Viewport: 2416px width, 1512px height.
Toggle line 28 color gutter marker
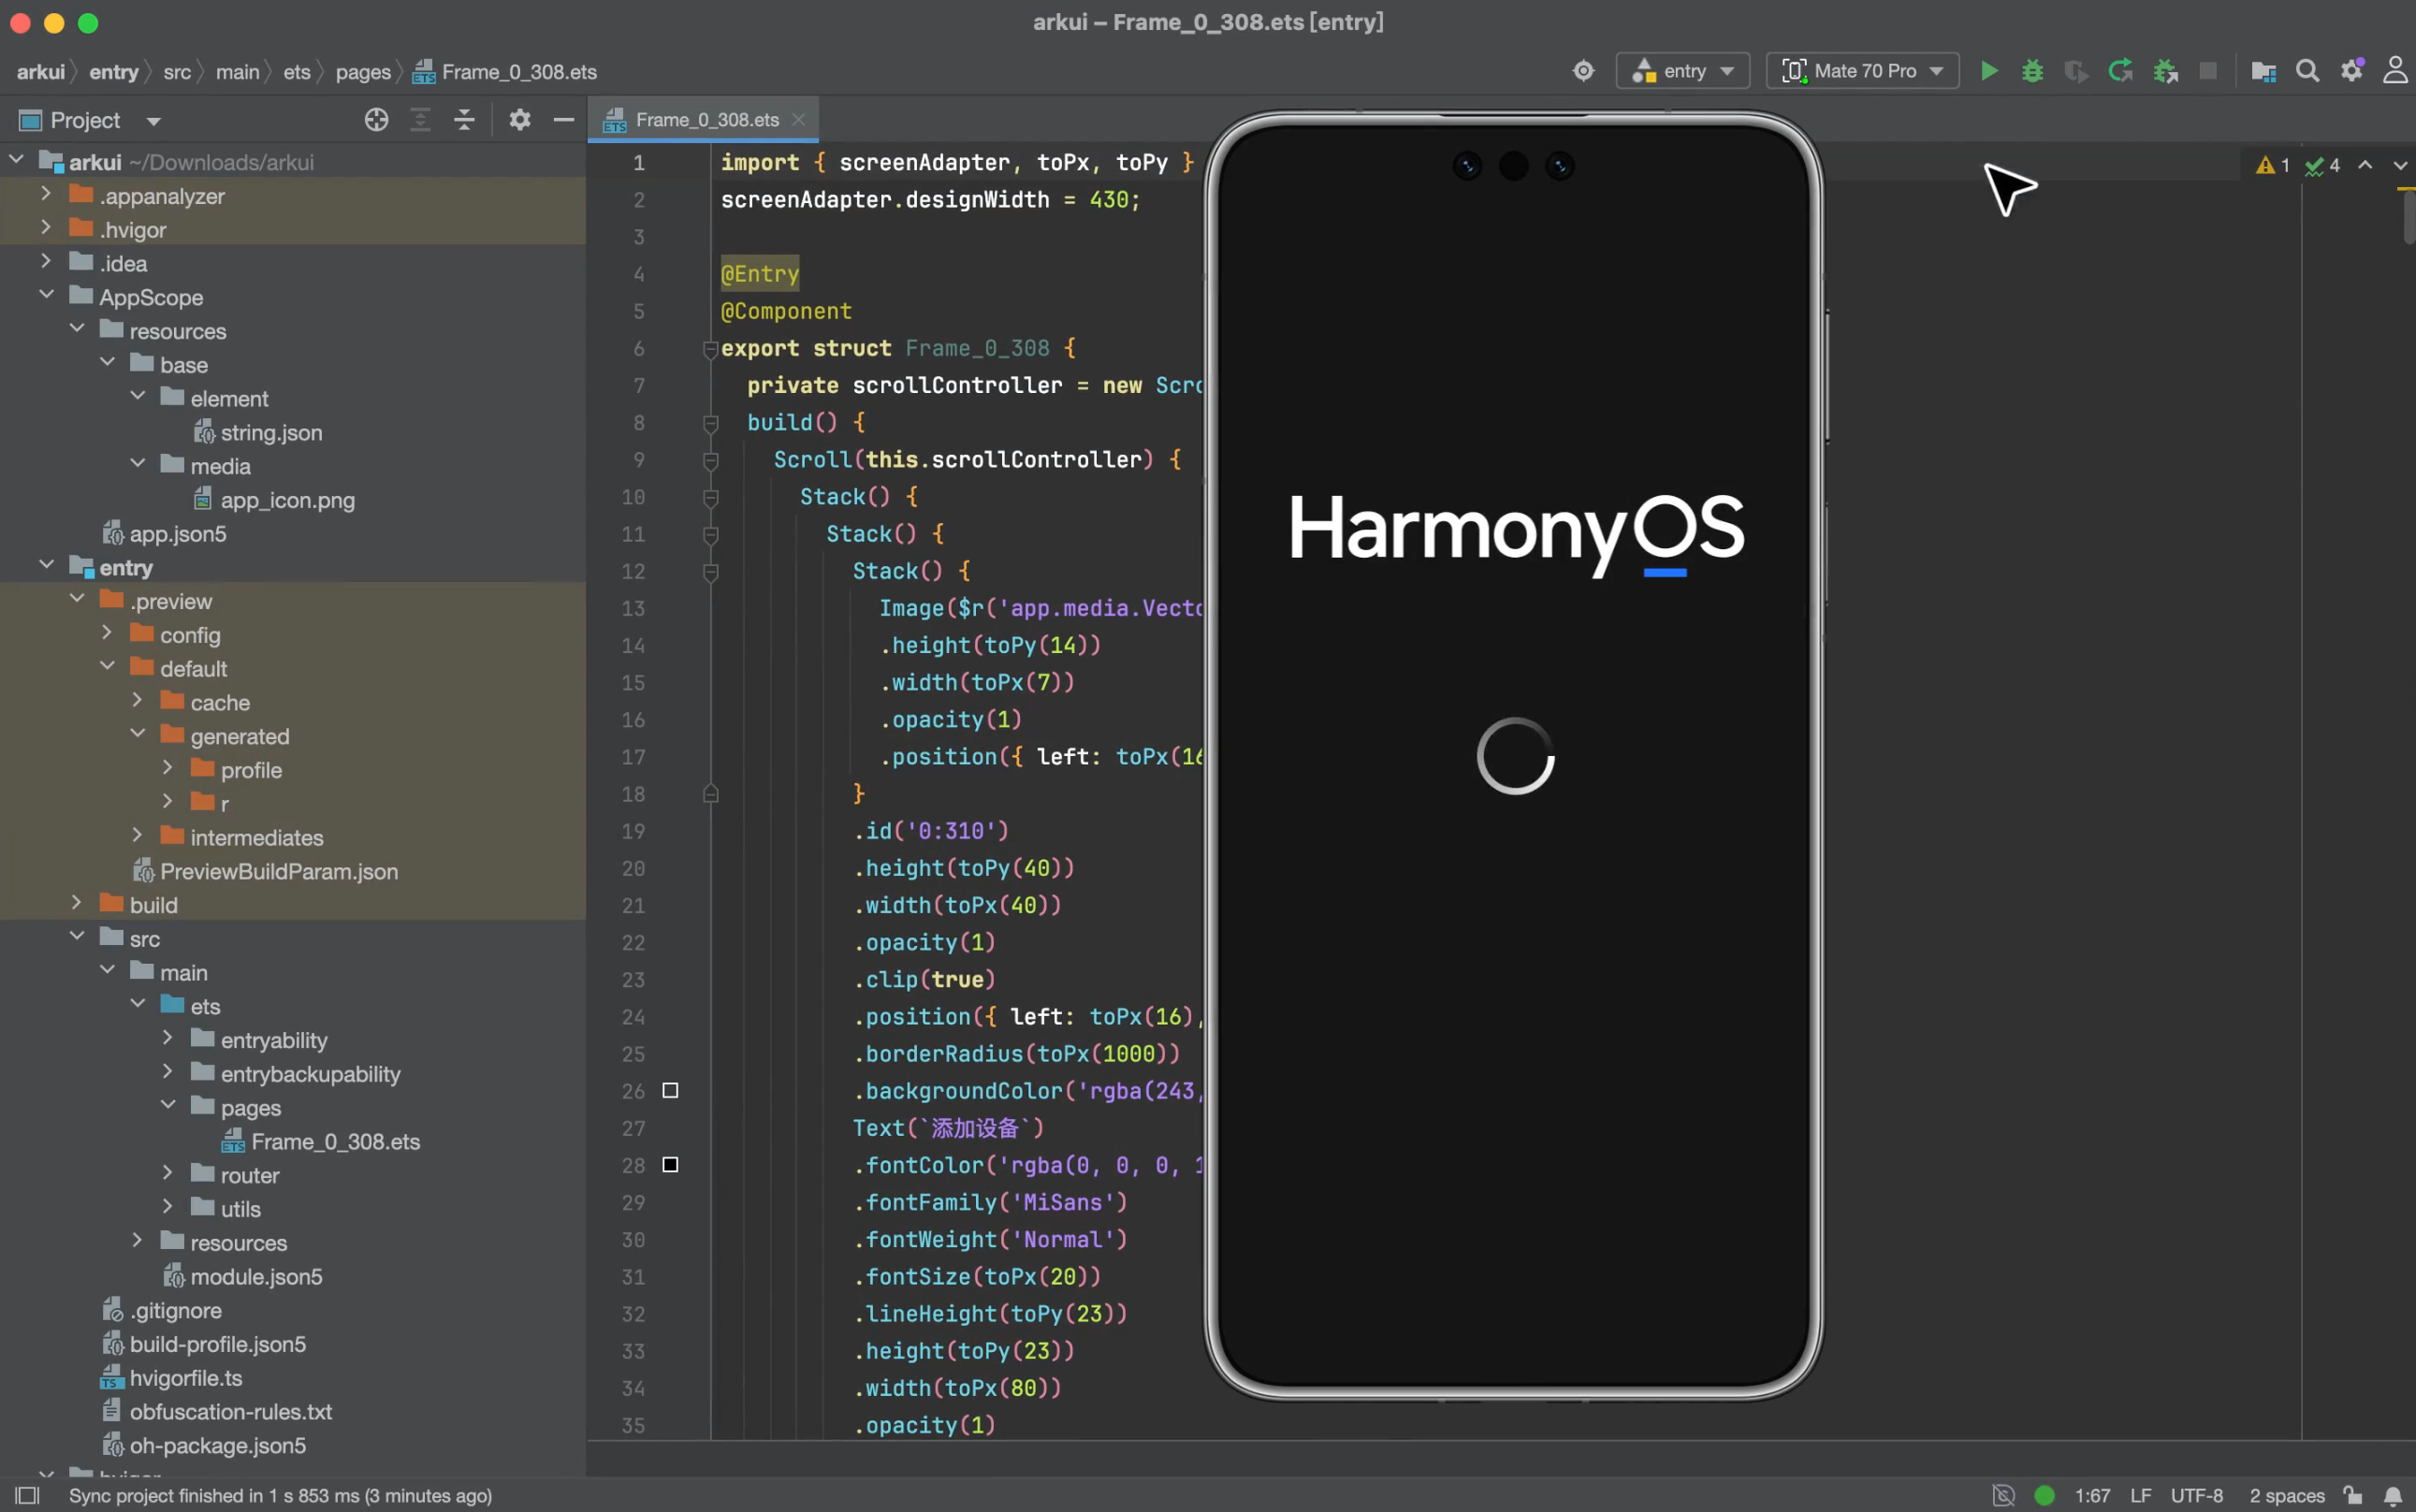click(670, 1164)
